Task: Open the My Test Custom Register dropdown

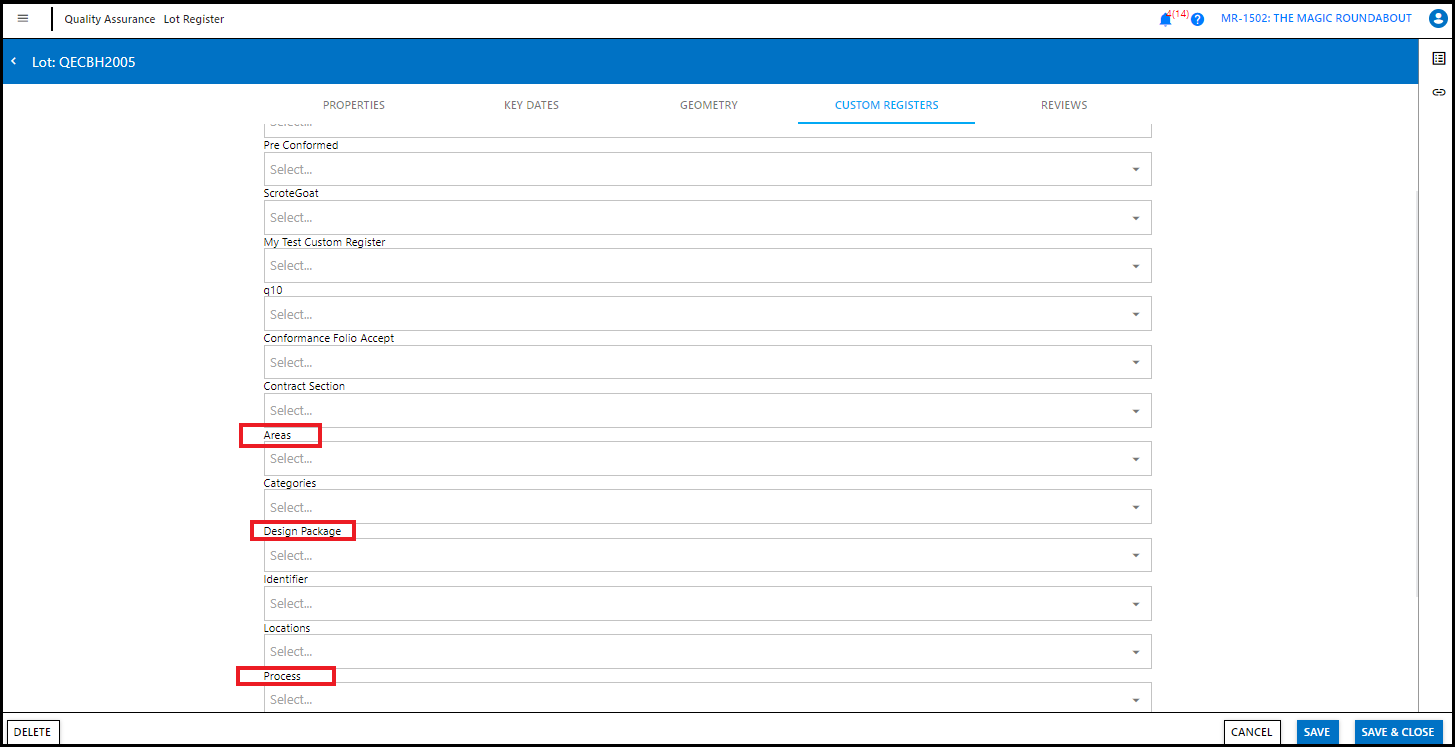Action: tap(708, 265)
